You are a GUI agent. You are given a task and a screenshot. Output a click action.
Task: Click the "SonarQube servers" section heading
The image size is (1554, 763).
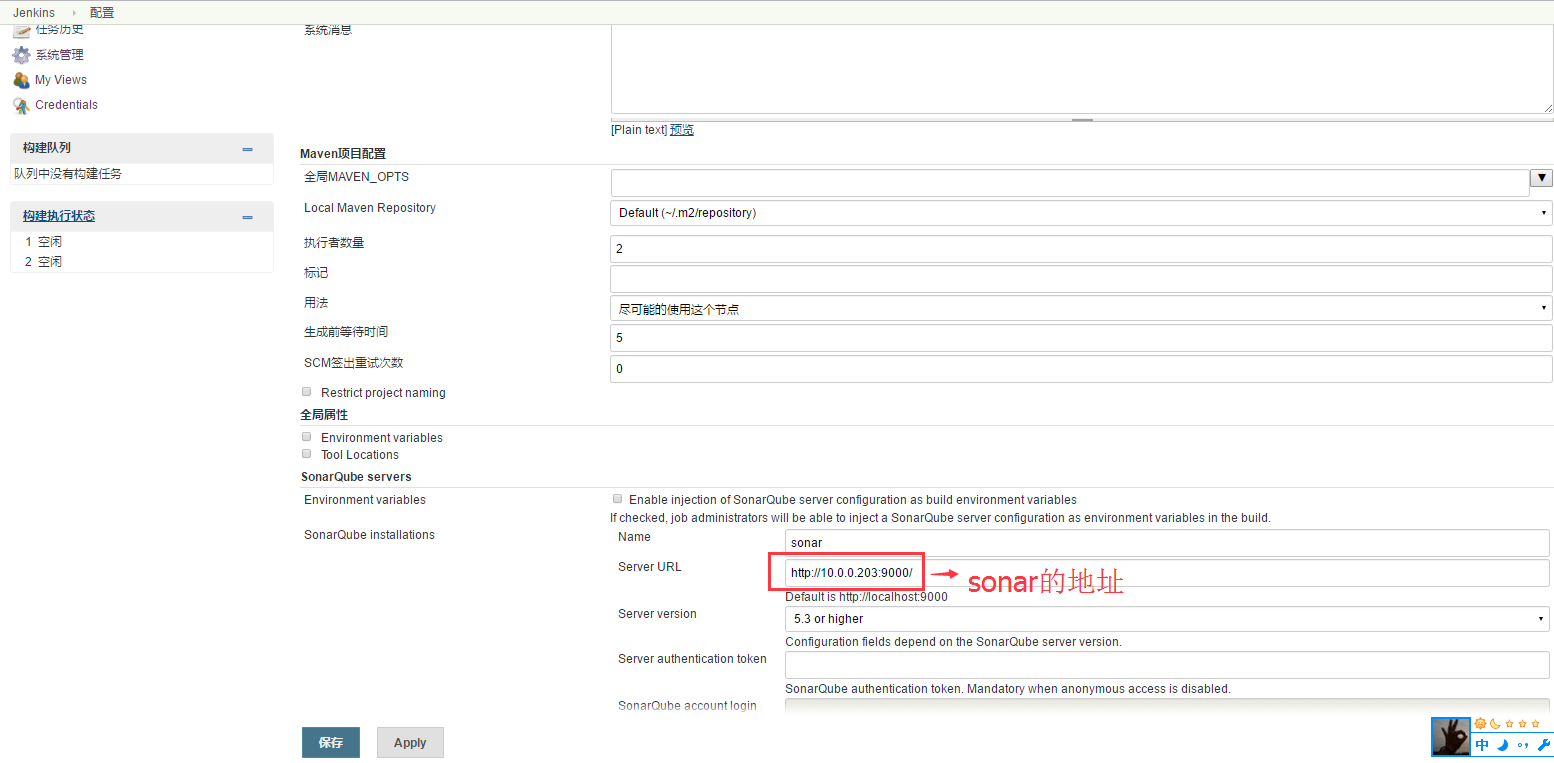(x=356, y=477)
